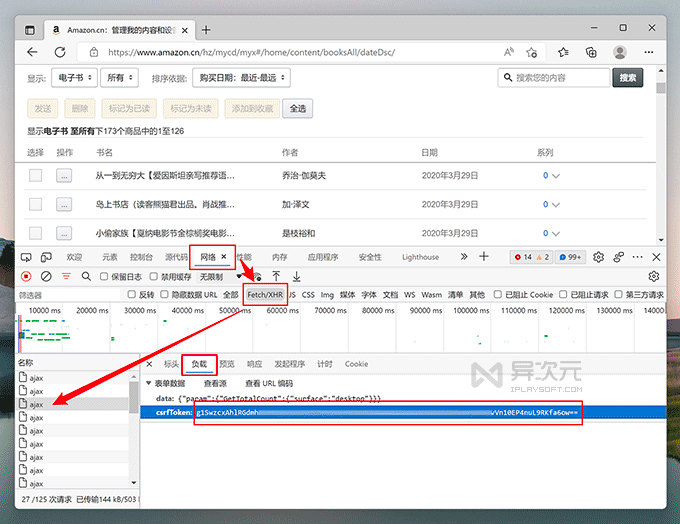Open a new browser tab

(206, 30)
